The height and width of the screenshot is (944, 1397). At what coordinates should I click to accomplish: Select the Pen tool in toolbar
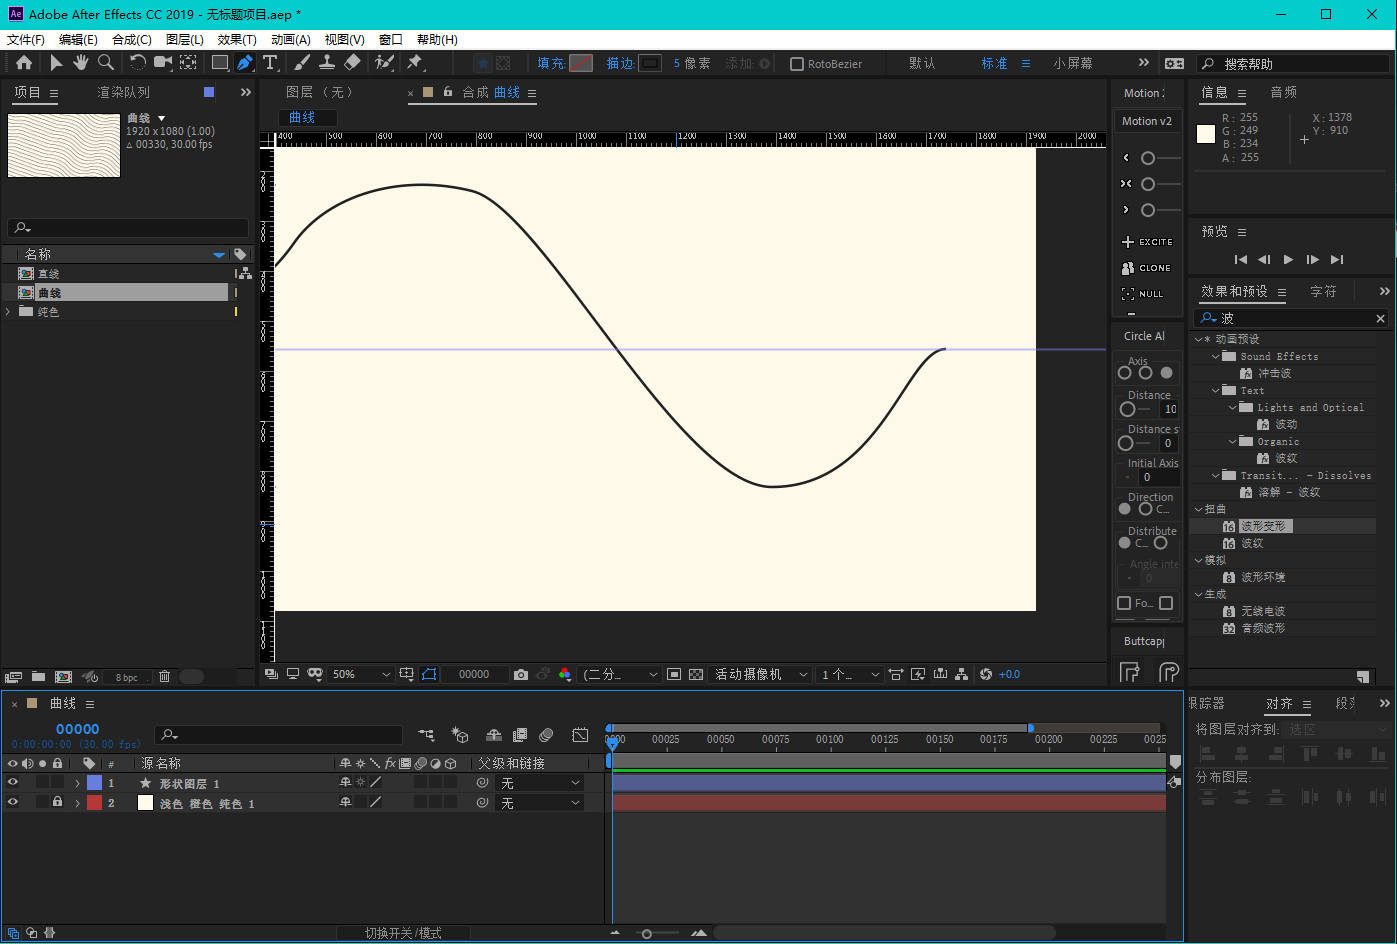click(245, 63)
